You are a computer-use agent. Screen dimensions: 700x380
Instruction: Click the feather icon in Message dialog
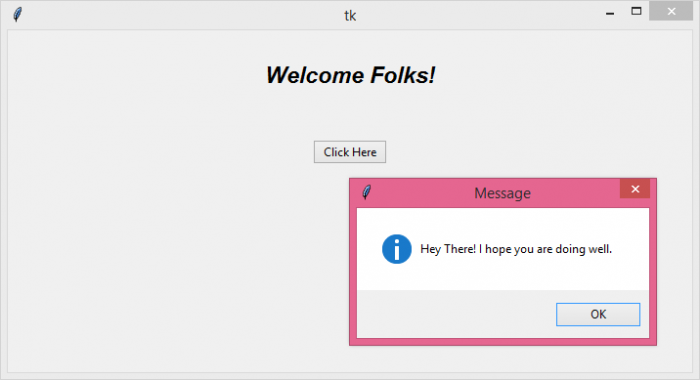click(367, 192)
